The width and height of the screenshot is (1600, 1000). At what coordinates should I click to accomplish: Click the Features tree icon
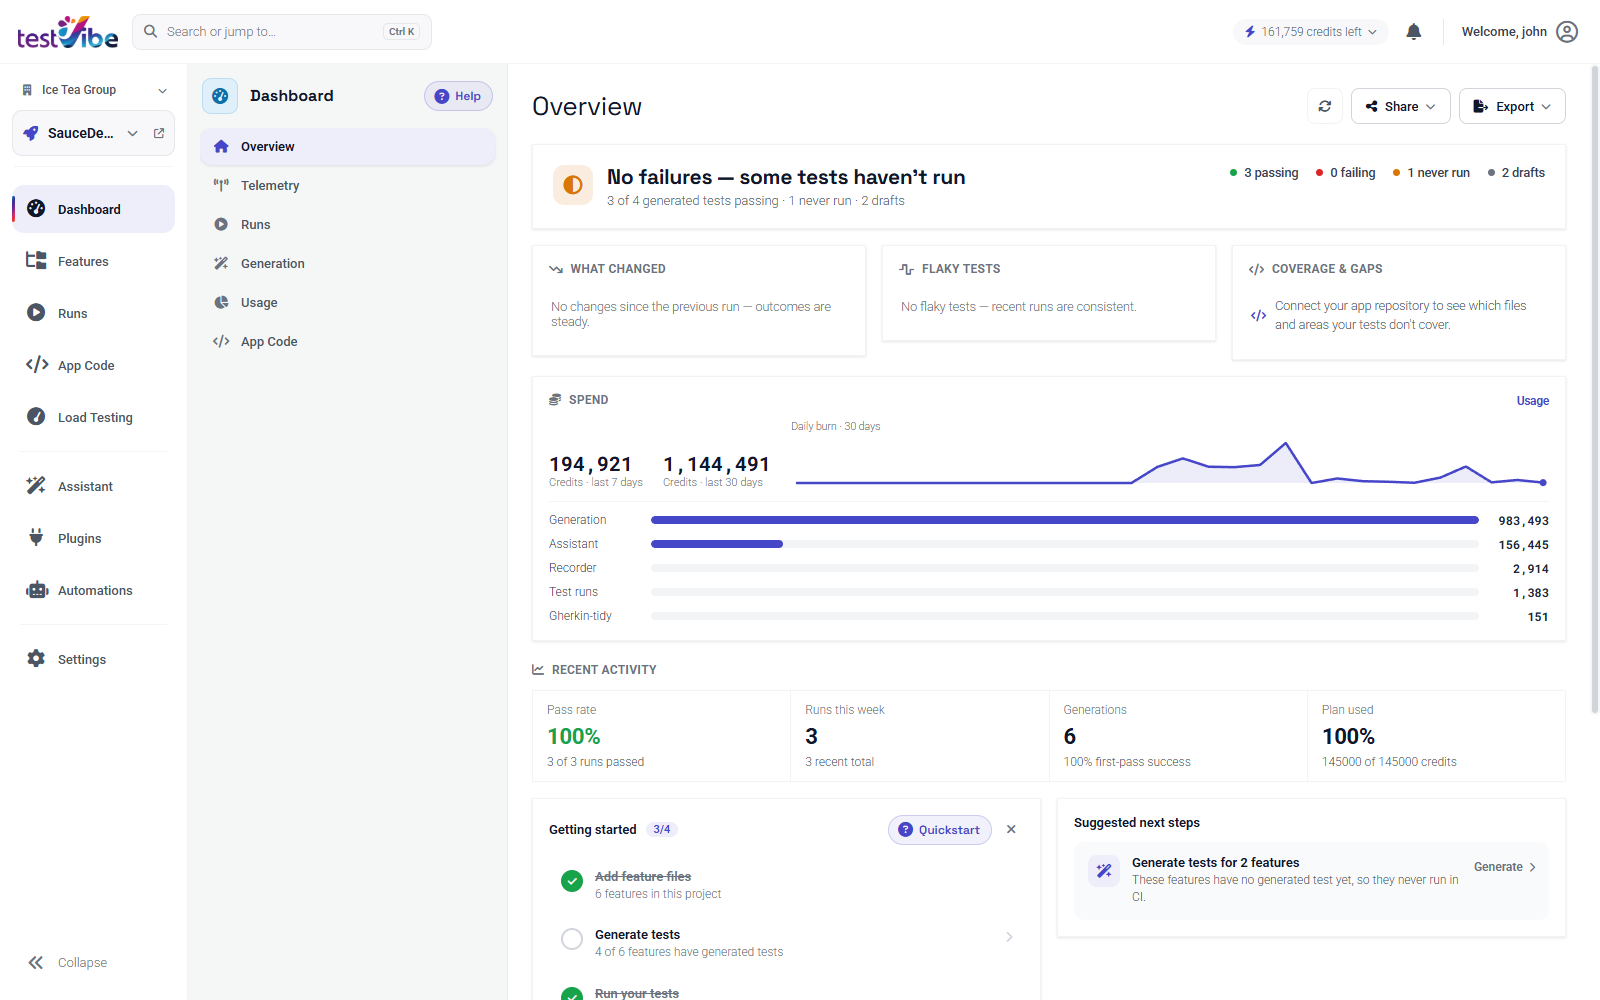tap(36, 261)
